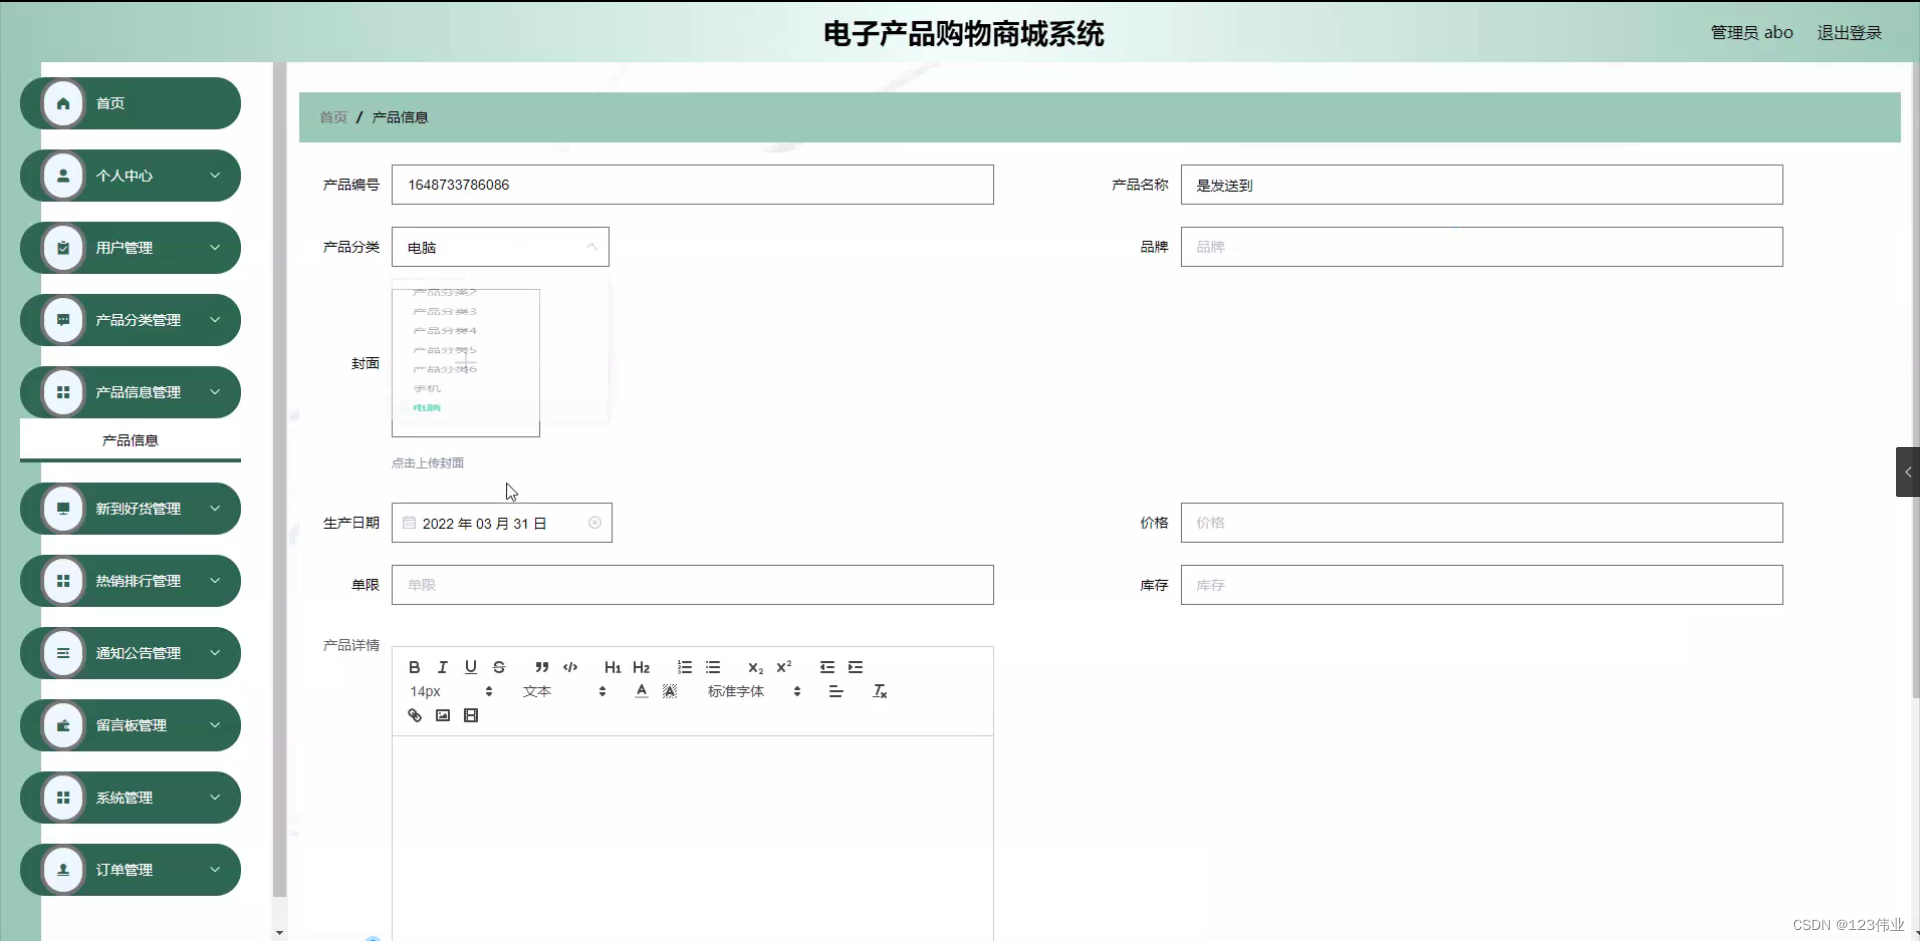
Task: Insert a video into product detail
Action: (x=470, y=714)
